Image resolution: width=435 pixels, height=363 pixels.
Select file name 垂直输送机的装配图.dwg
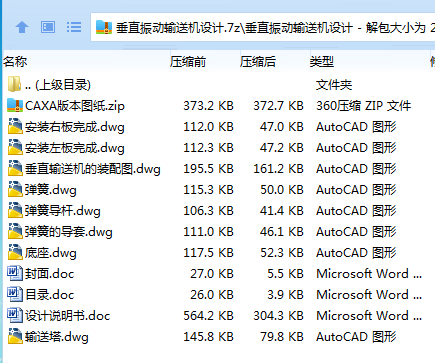[93, 169]
